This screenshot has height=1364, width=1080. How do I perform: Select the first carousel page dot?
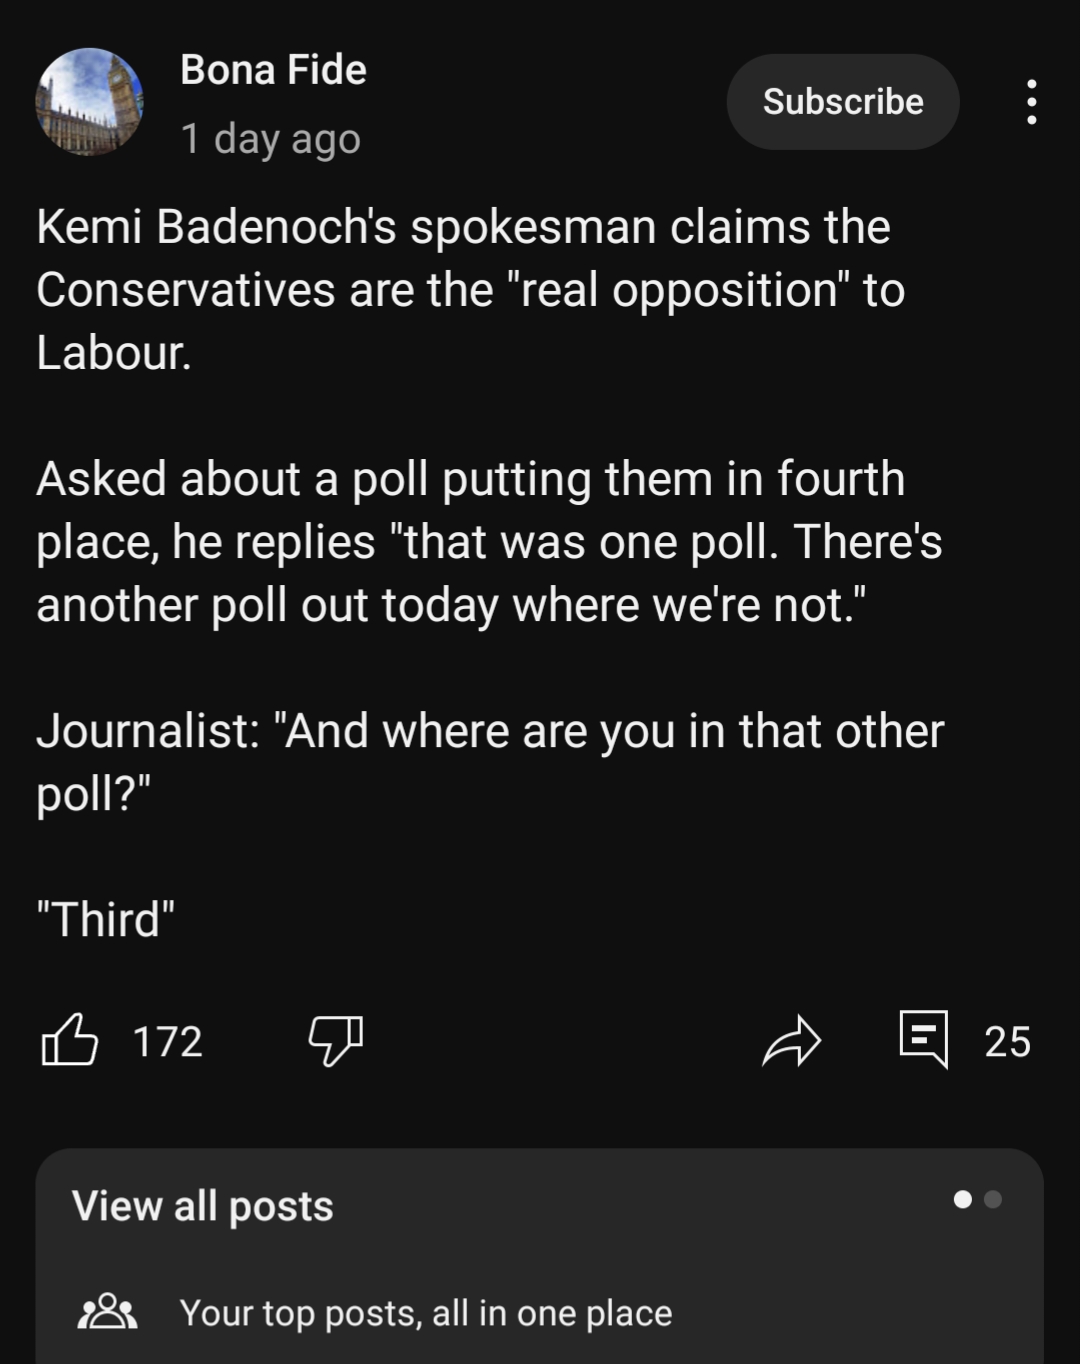(963, 1199)
